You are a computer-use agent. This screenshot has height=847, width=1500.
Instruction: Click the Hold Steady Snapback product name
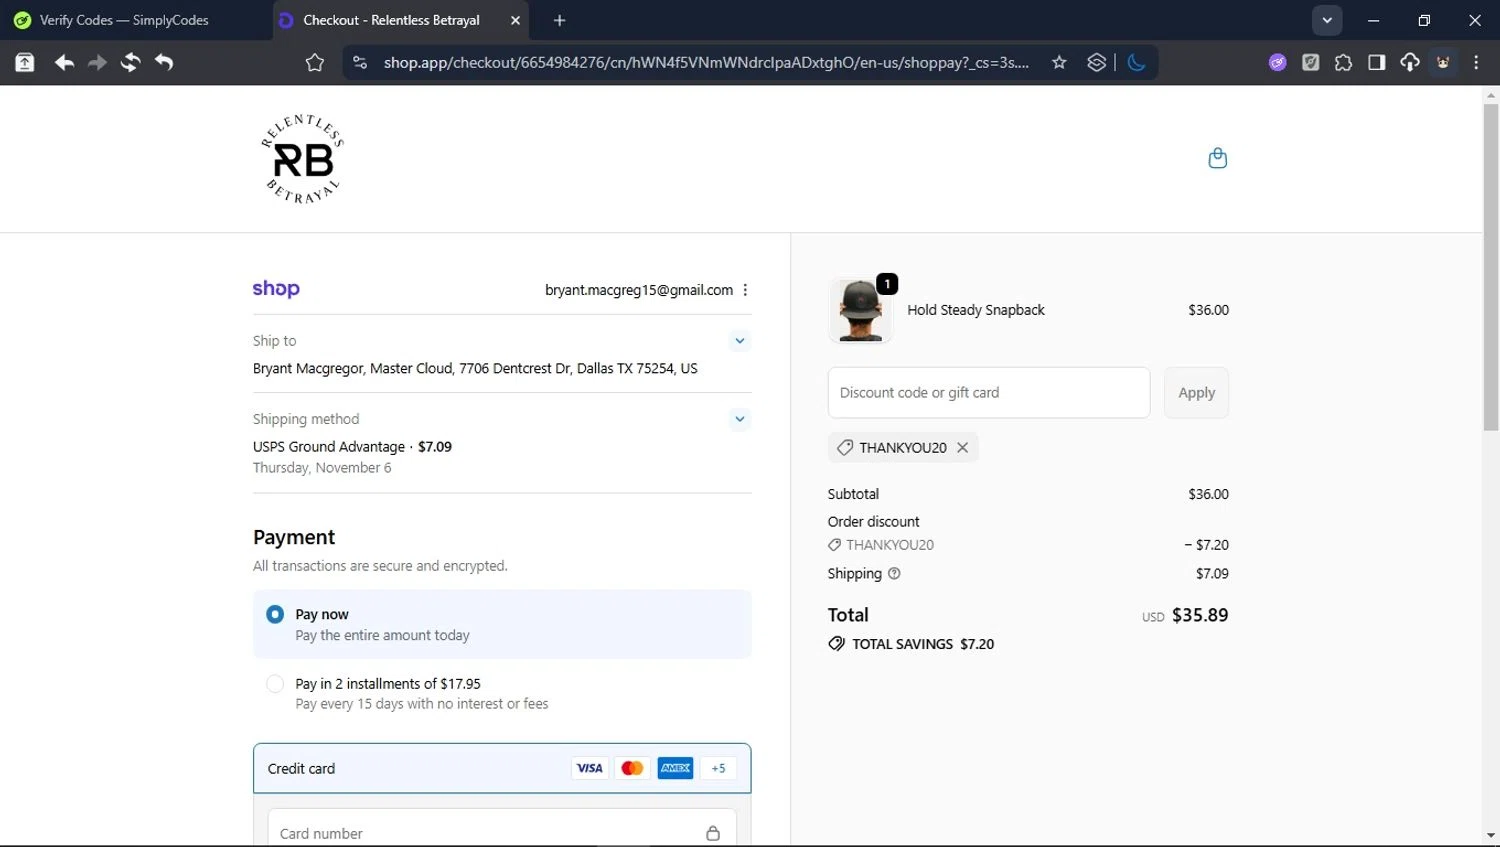pos(976,310)
